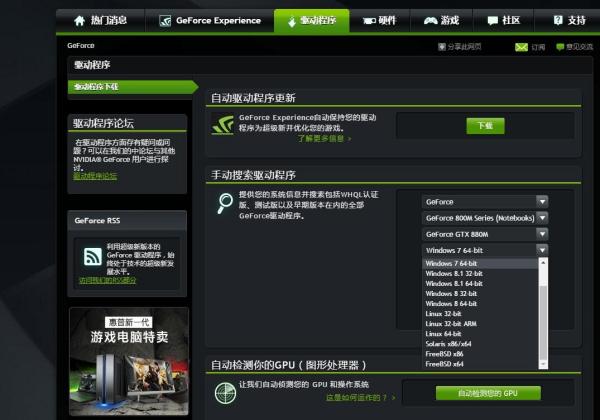This screenshot has height=420, width=600.
Task: Select 驱动程序下载 in the sidebar
Action: coord(132,87)
